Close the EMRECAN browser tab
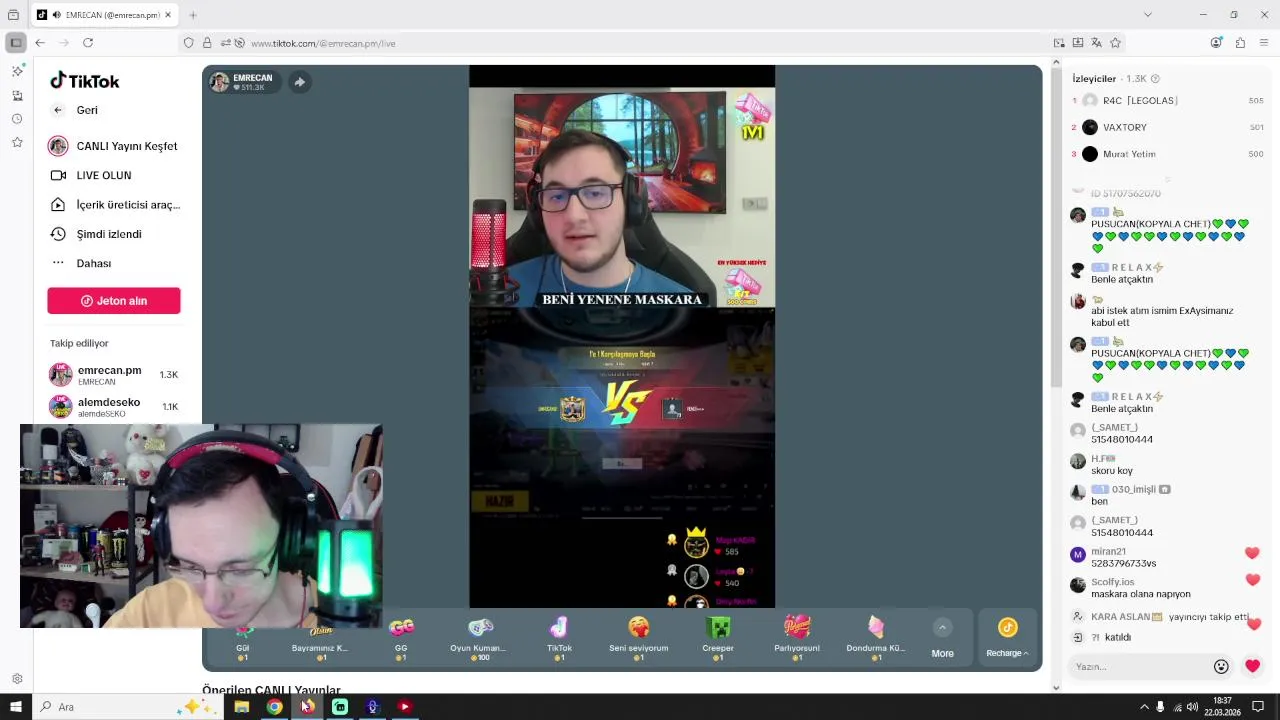The height and width of the screenshot is (720, 1280). click(168, 15)
